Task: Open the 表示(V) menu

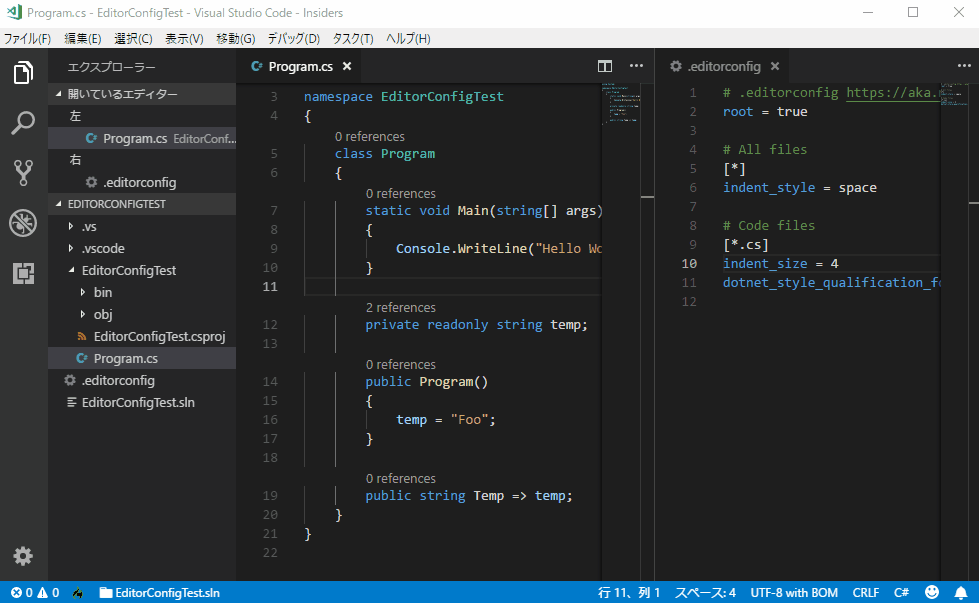Action: coord(184,39)
